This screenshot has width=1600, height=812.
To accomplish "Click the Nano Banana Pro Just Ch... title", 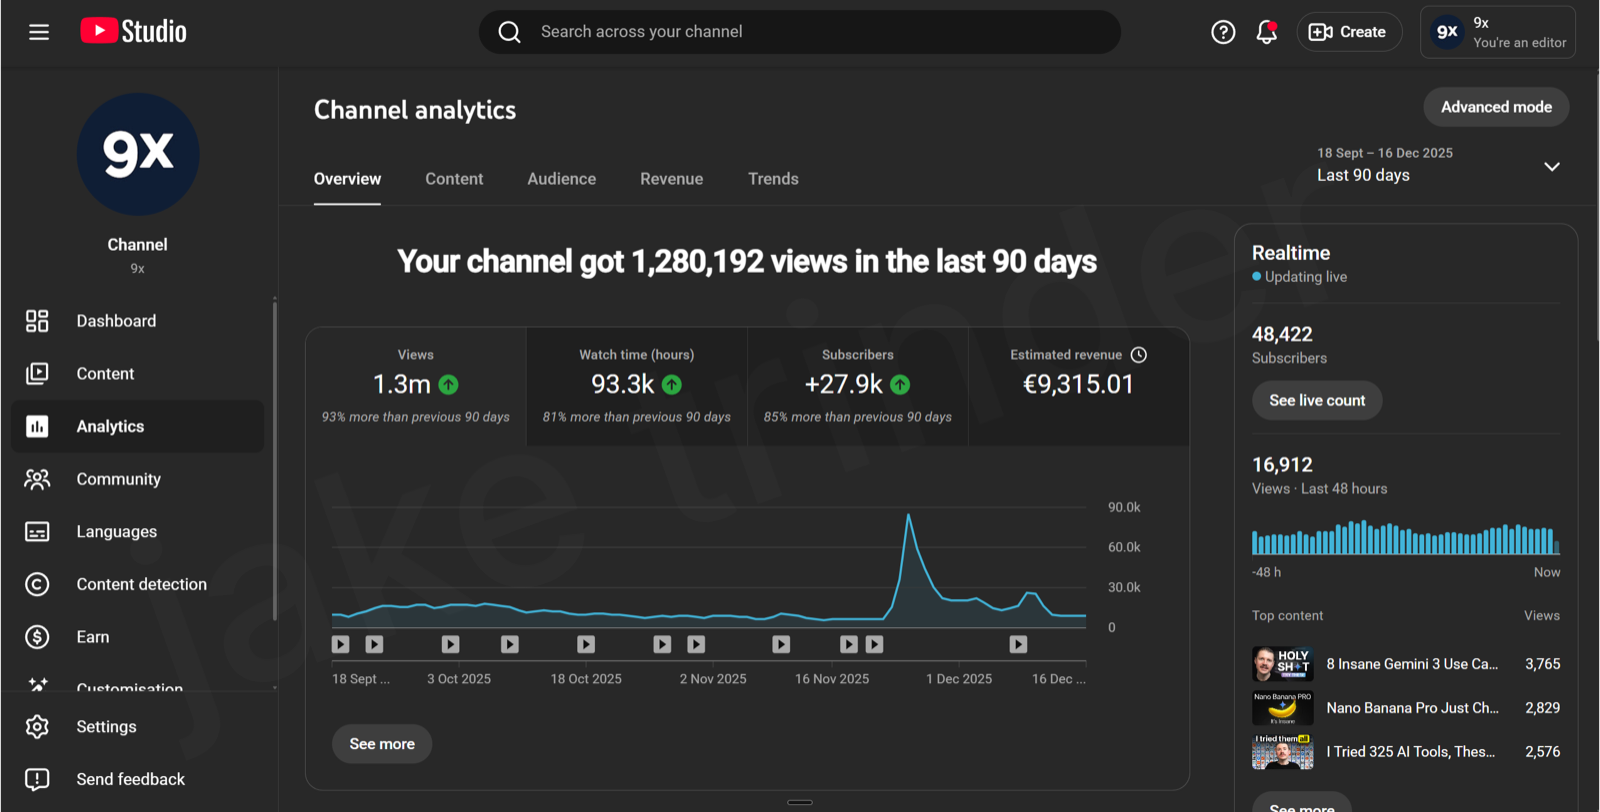I will 1412,708.
